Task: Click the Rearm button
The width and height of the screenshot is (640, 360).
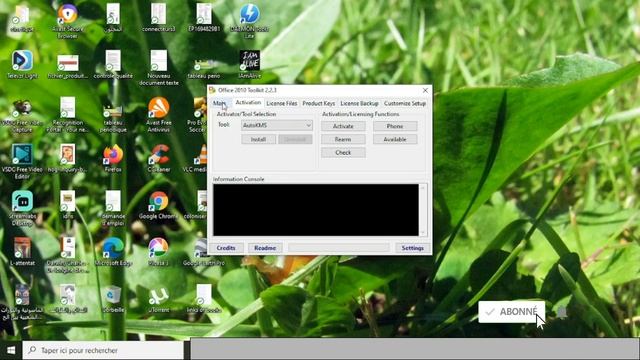Action: tap(343, 139)
